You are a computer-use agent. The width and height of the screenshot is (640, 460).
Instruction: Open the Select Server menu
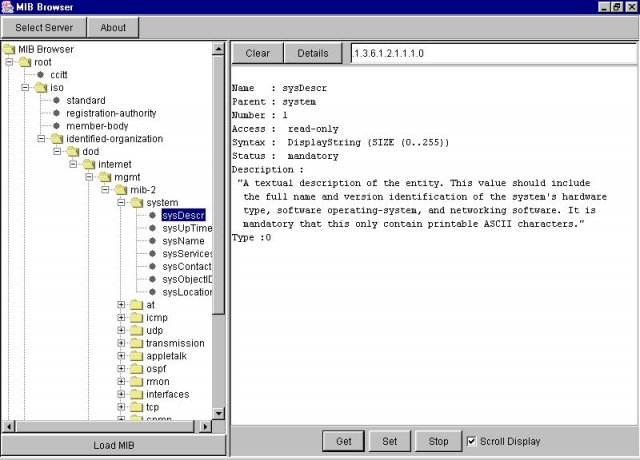click(44, 28)
